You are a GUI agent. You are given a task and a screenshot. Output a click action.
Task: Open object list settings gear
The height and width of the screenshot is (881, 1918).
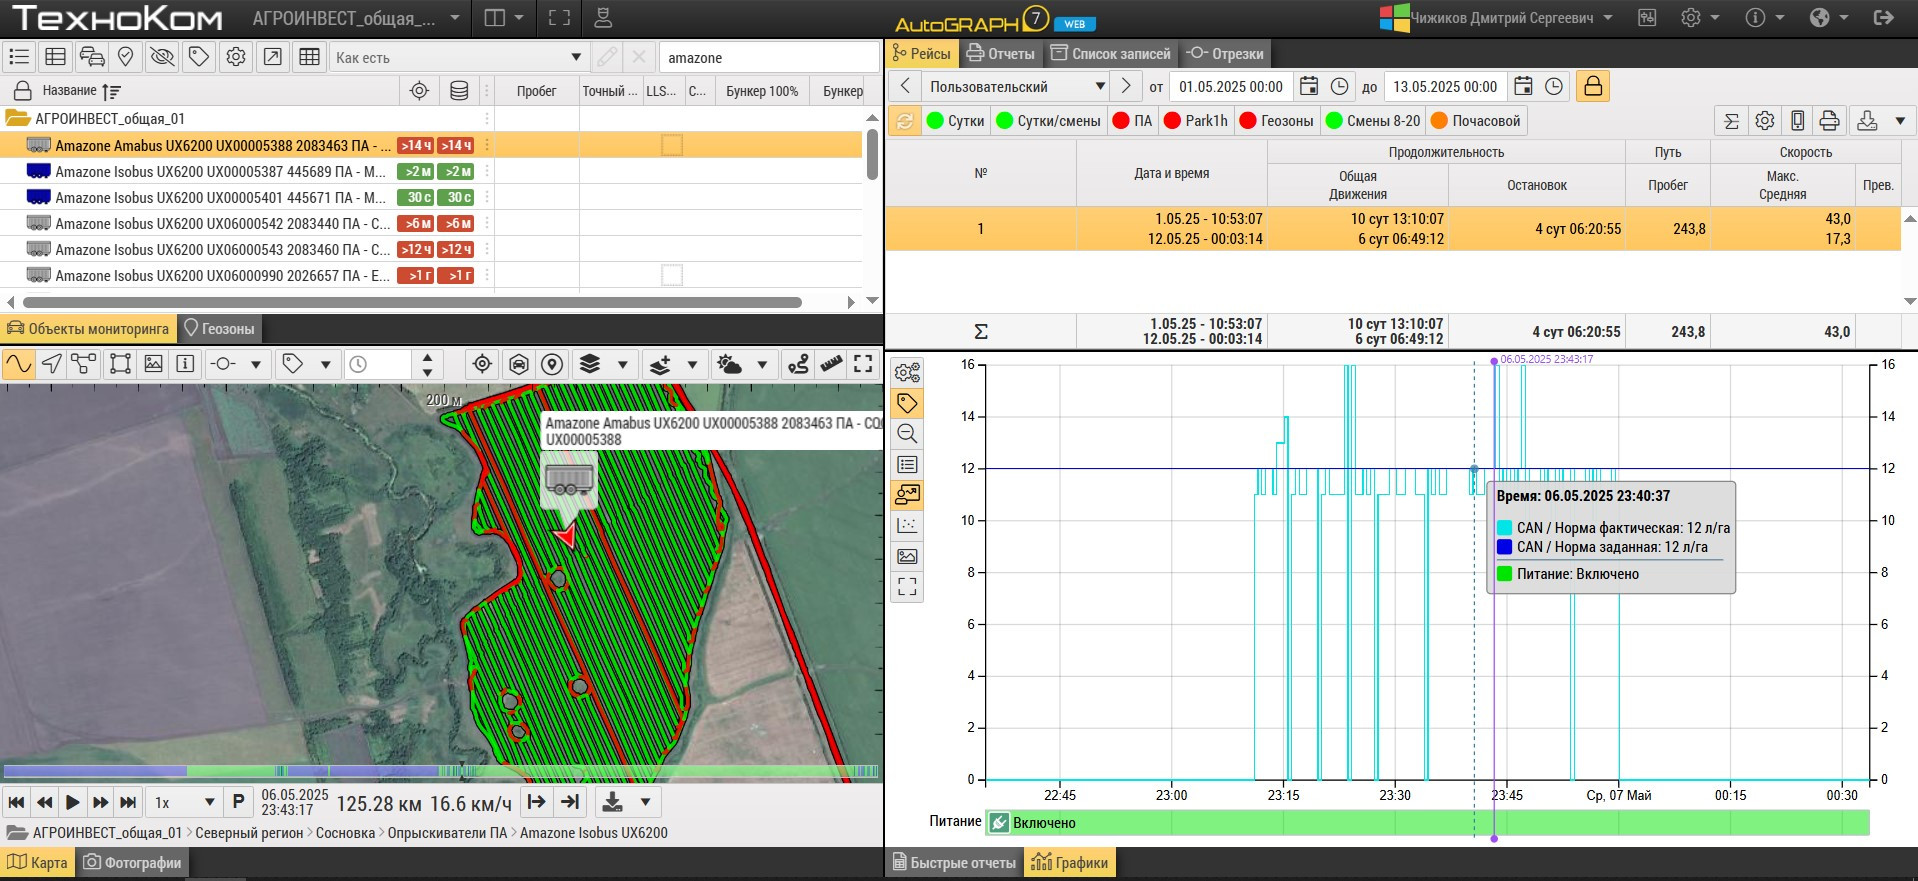click(236, 57)
